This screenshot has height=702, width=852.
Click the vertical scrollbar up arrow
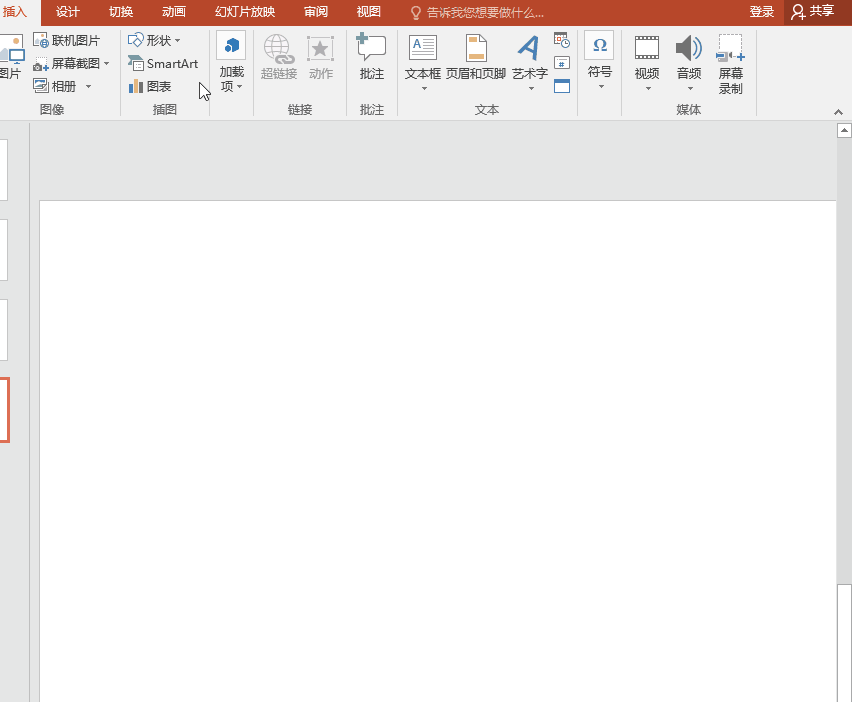click(844, 130)
